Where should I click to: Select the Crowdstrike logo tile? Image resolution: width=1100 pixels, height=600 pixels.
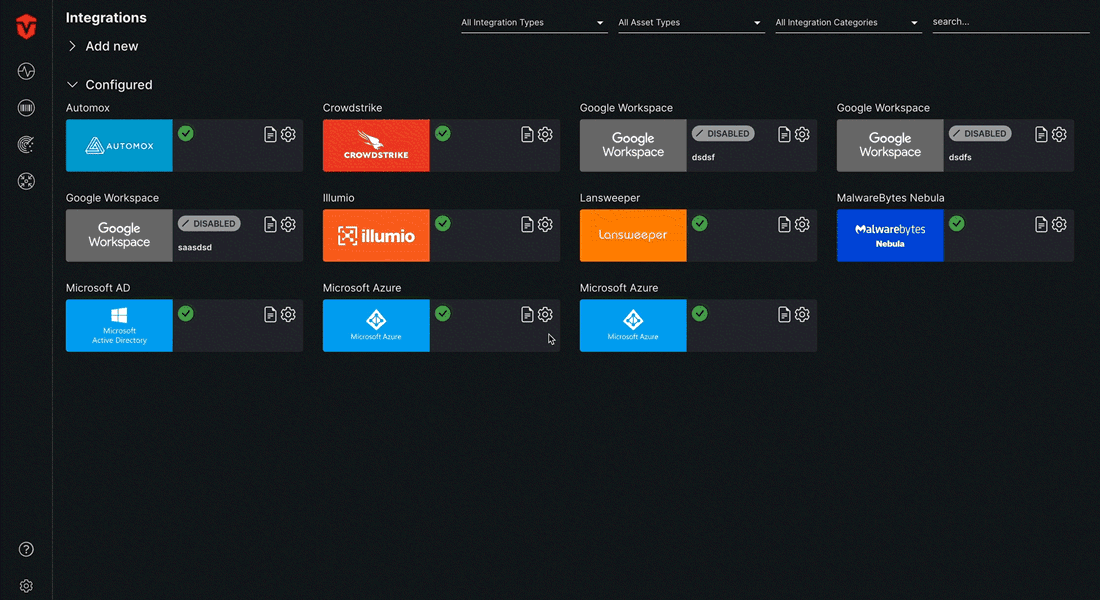coord(376,145)
